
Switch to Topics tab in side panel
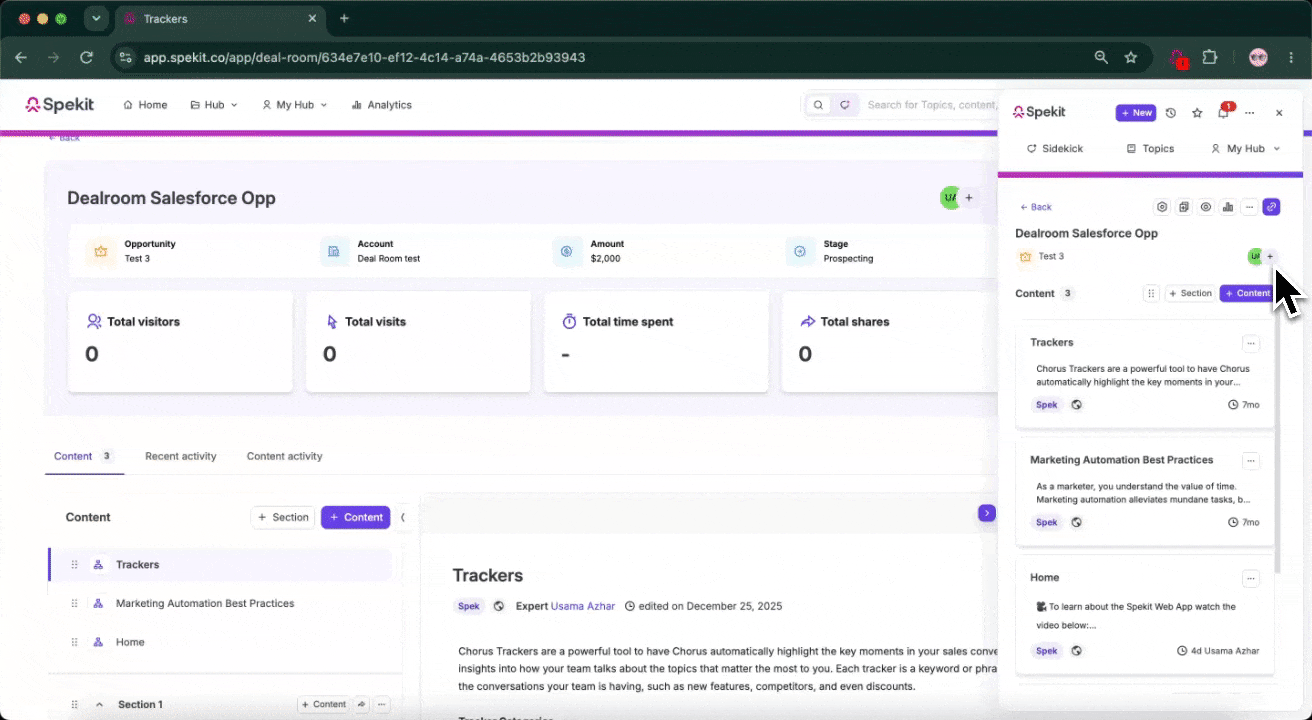pyautogui.click(x=1150, y=148)
